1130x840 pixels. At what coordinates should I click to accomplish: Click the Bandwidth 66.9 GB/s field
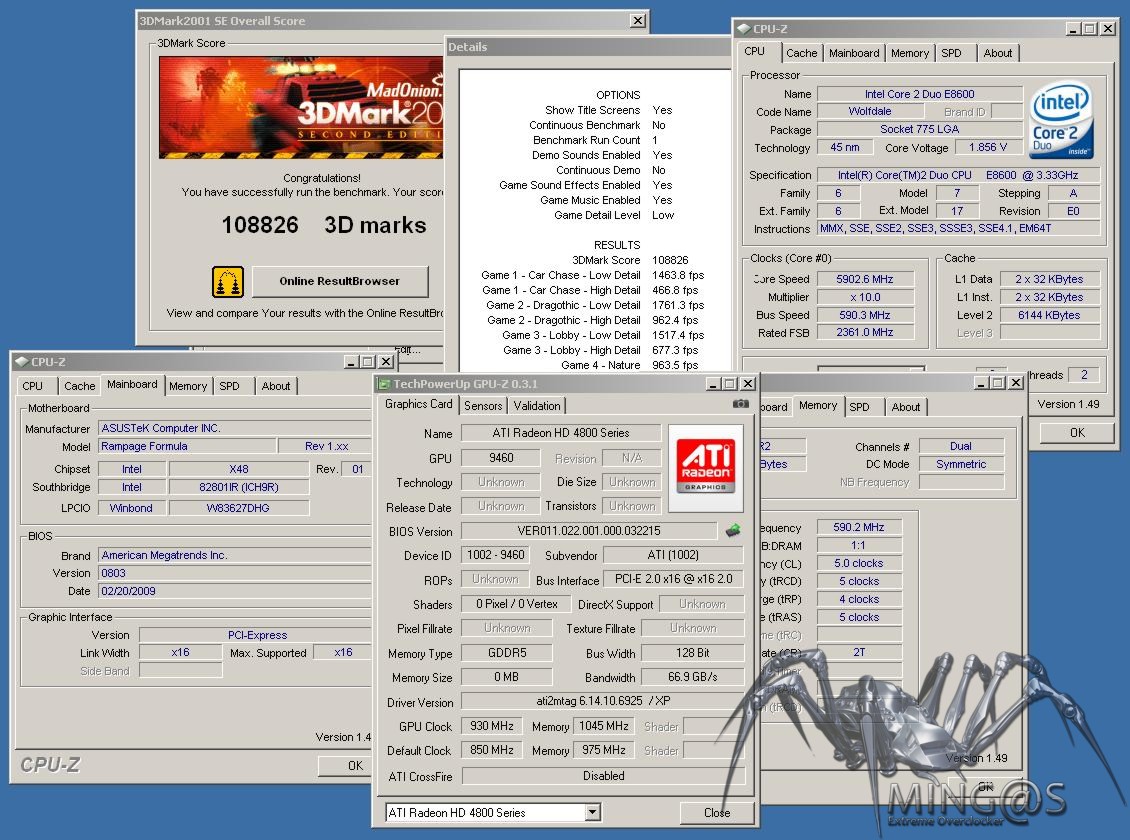tap(693, 677)
